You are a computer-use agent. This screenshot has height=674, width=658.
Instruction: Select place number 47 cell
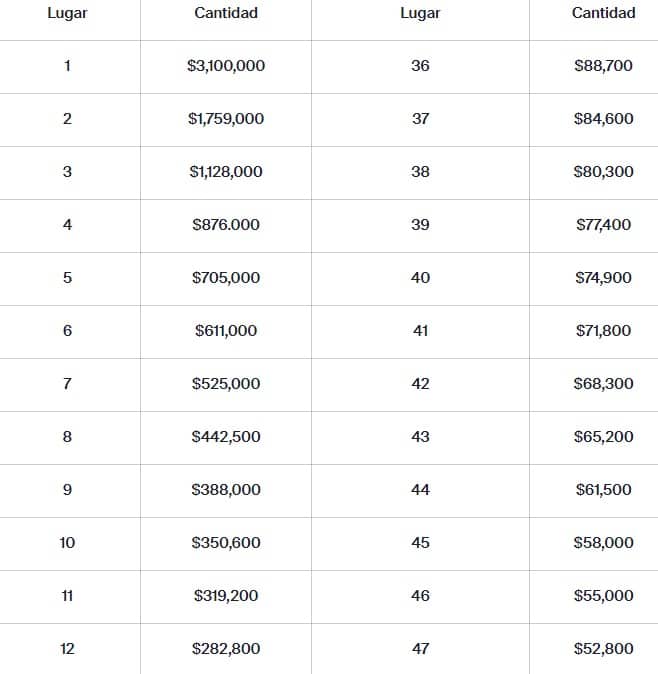click(x=420, y=649)
